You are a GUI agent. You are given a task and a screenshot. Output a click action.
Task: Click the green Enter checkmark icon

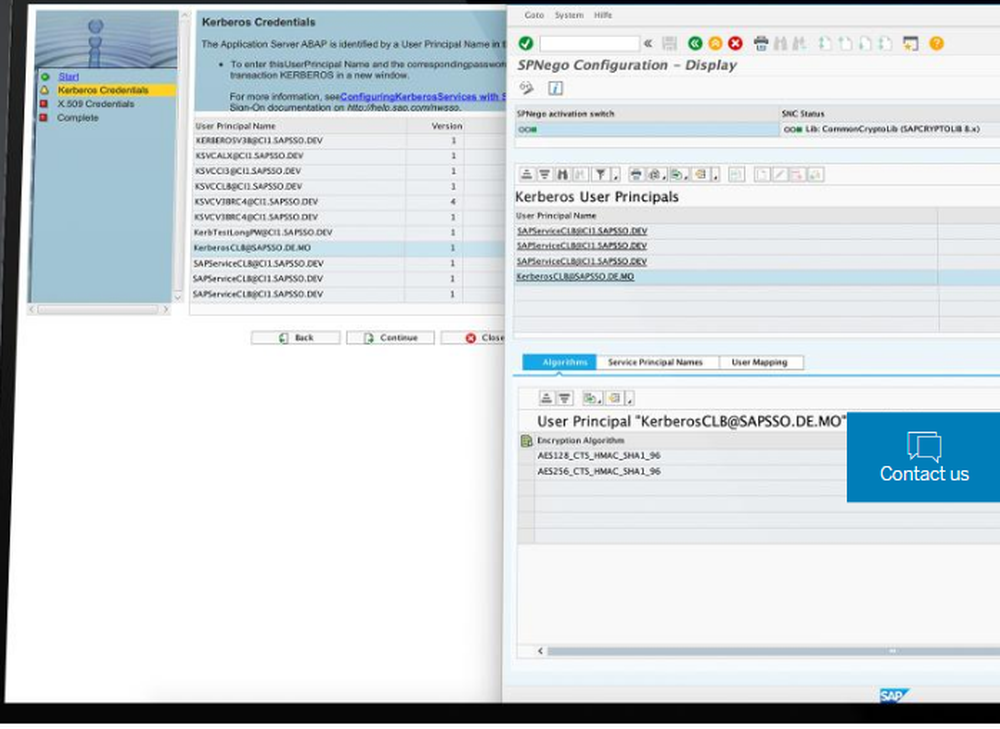(526, 43)
